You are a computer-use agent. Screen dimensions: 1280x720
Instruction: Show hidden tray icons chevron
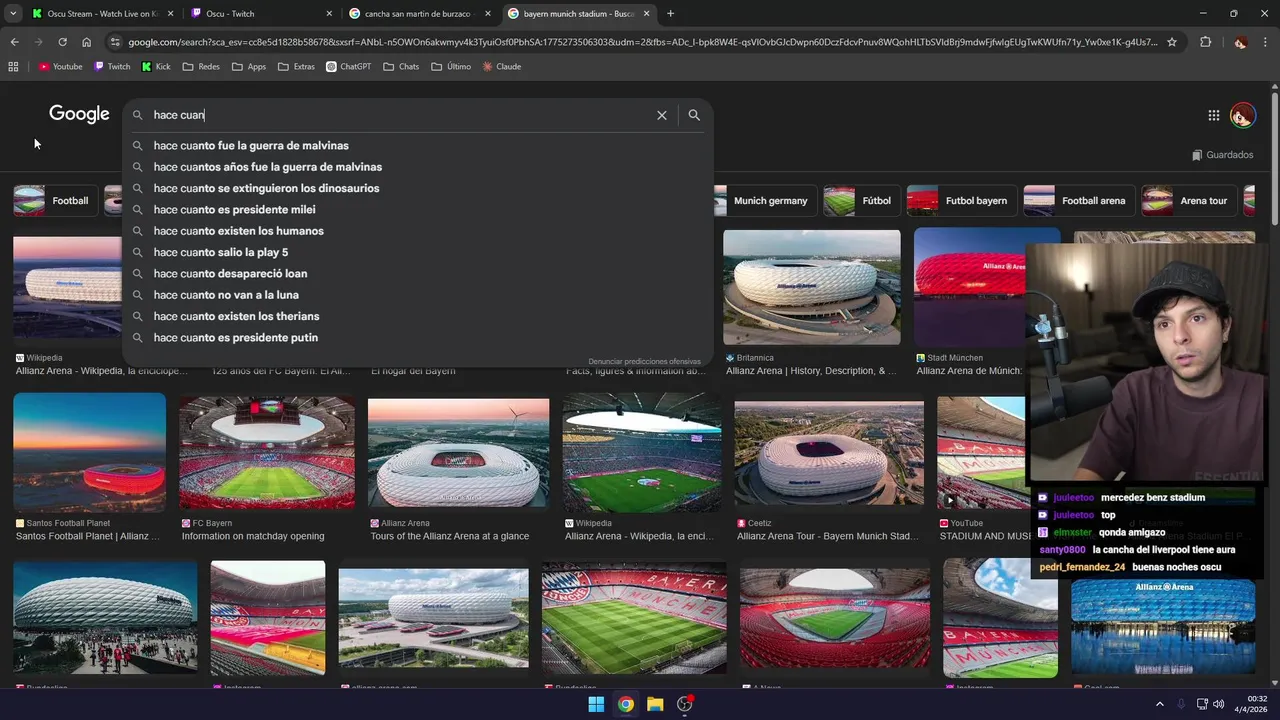[x=1159, y=704]
